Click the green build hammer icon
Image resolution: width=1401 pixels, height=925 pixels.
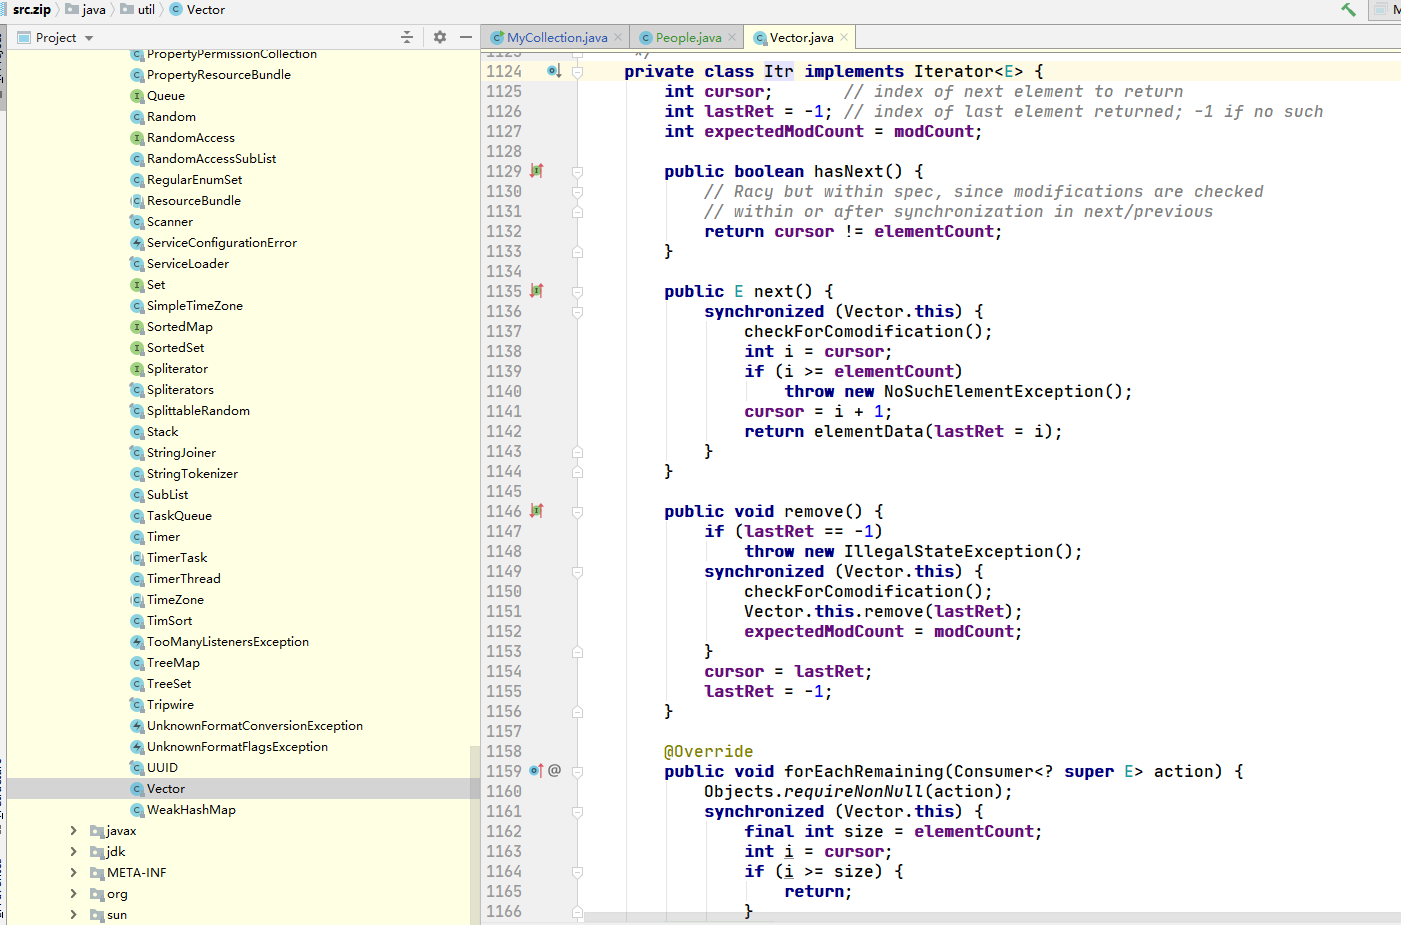1348,10
